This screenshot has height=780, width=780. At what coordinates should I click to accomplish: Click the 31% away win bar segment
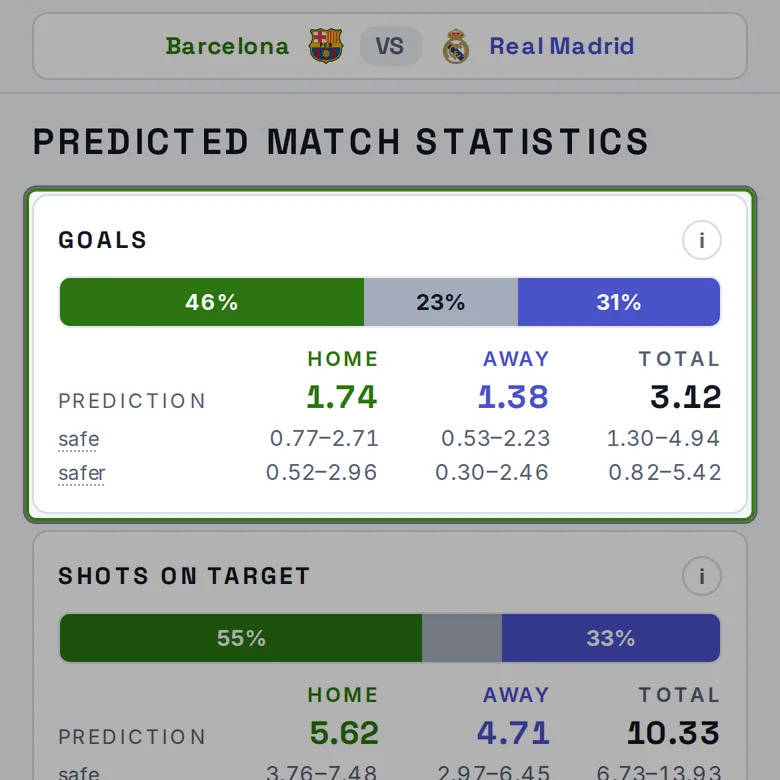619,302
